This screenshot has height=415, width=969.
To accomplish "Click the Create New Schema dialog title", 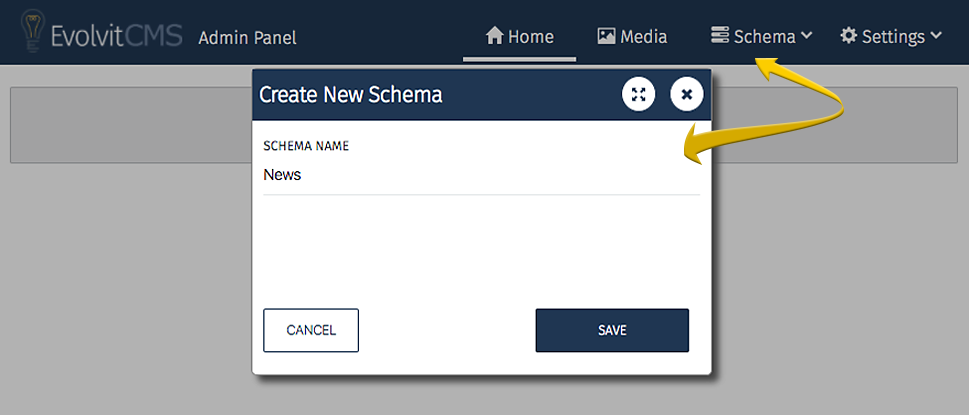I will point(350,95).
